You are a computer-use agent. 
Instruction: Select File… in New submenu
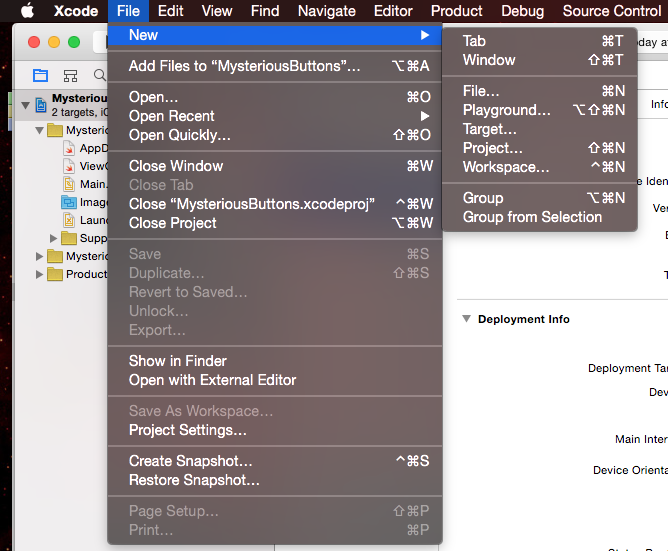click(x=540, y=91)
